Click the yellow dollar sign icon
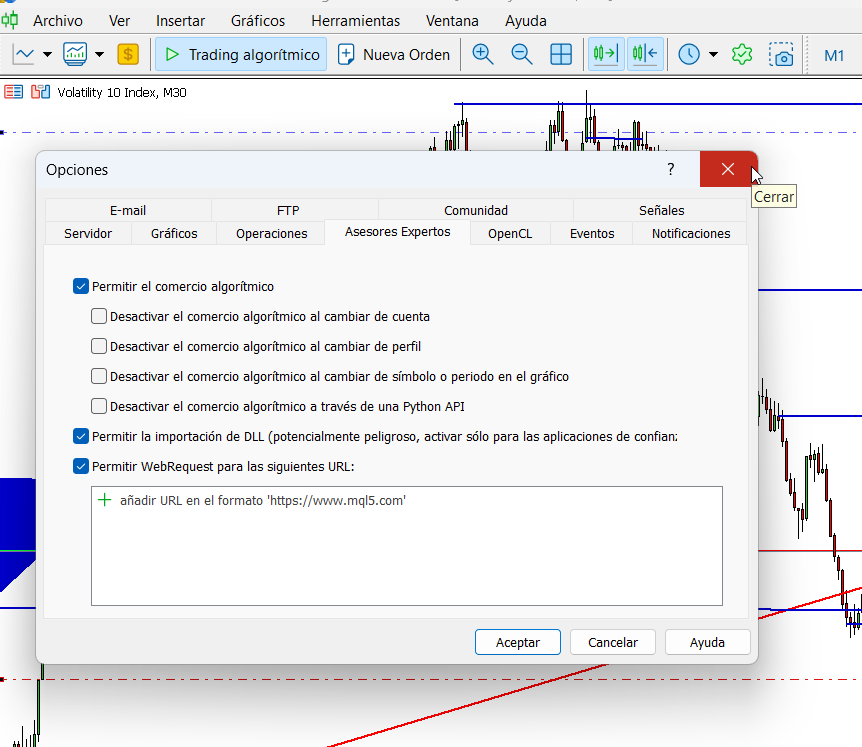 (128, 54)
